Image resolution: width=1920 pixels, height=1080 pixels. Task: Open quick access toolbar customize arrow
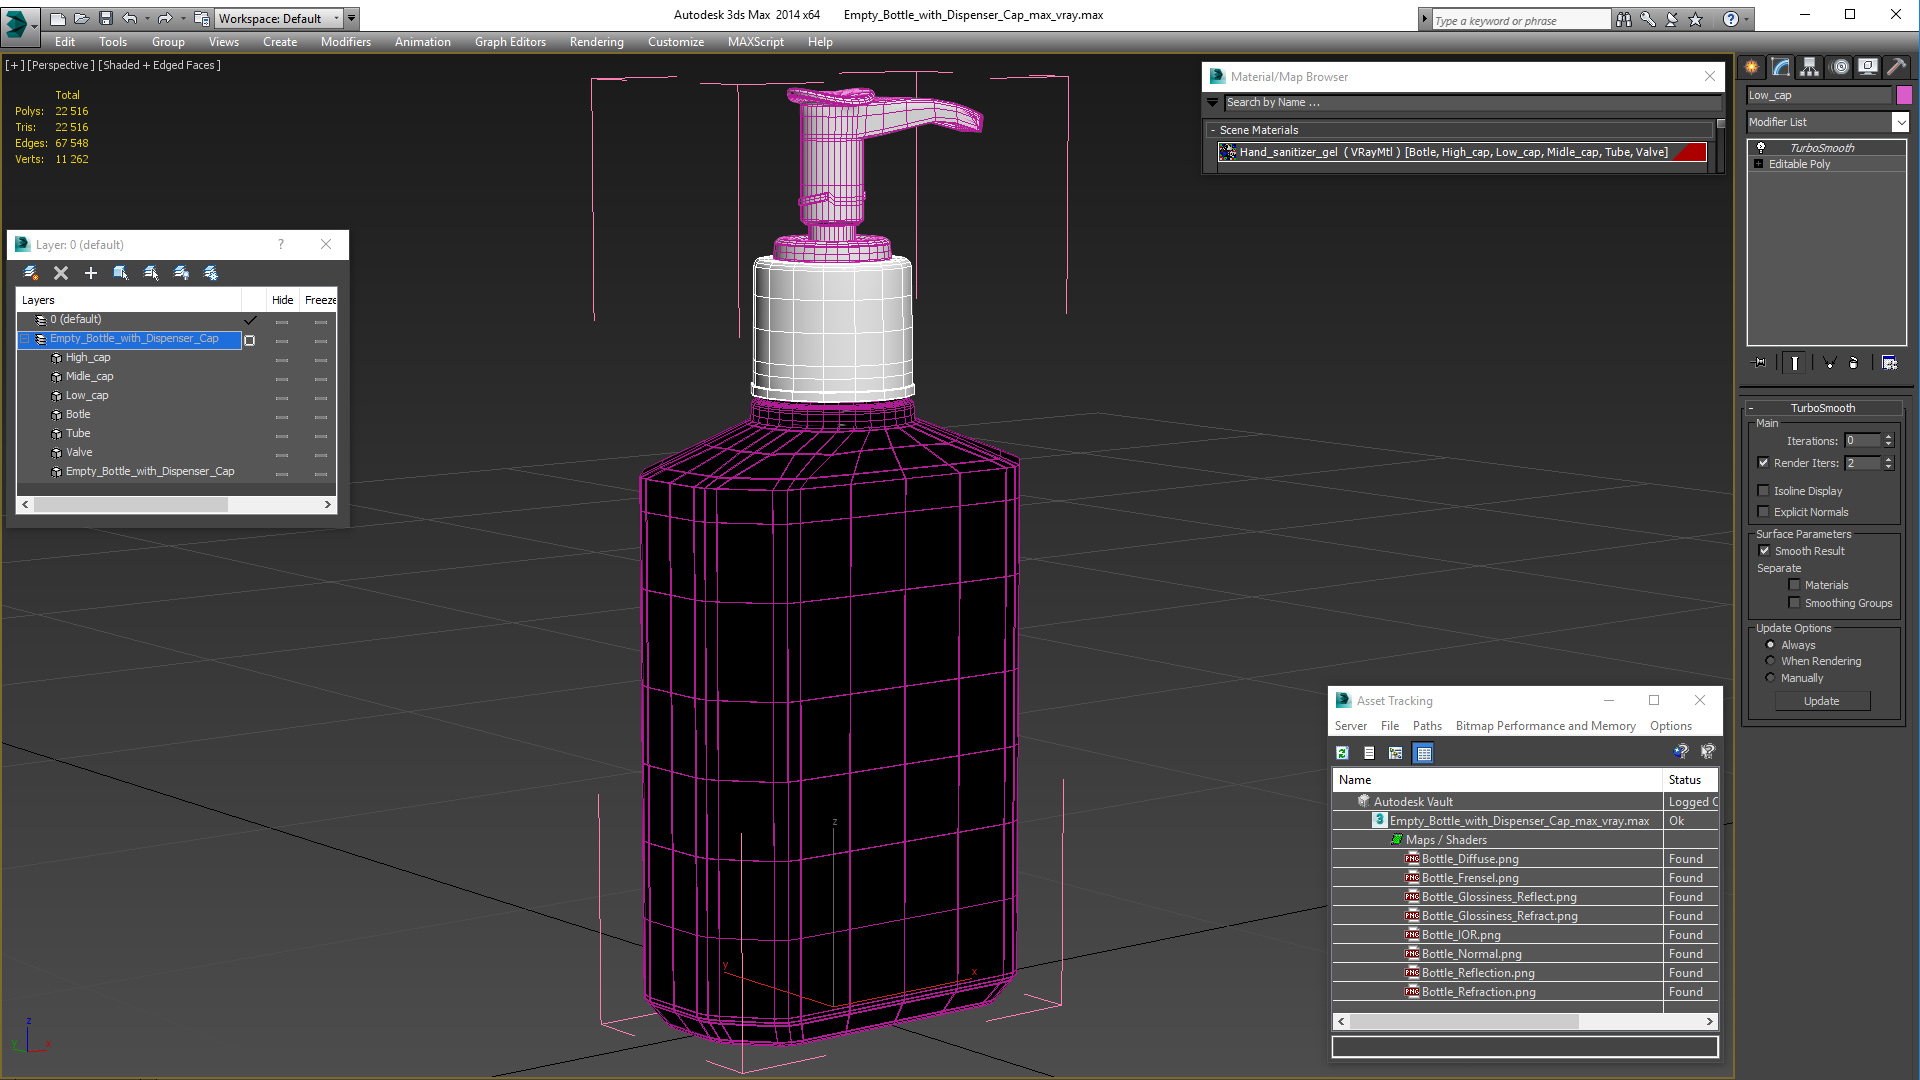pos(352,18)
